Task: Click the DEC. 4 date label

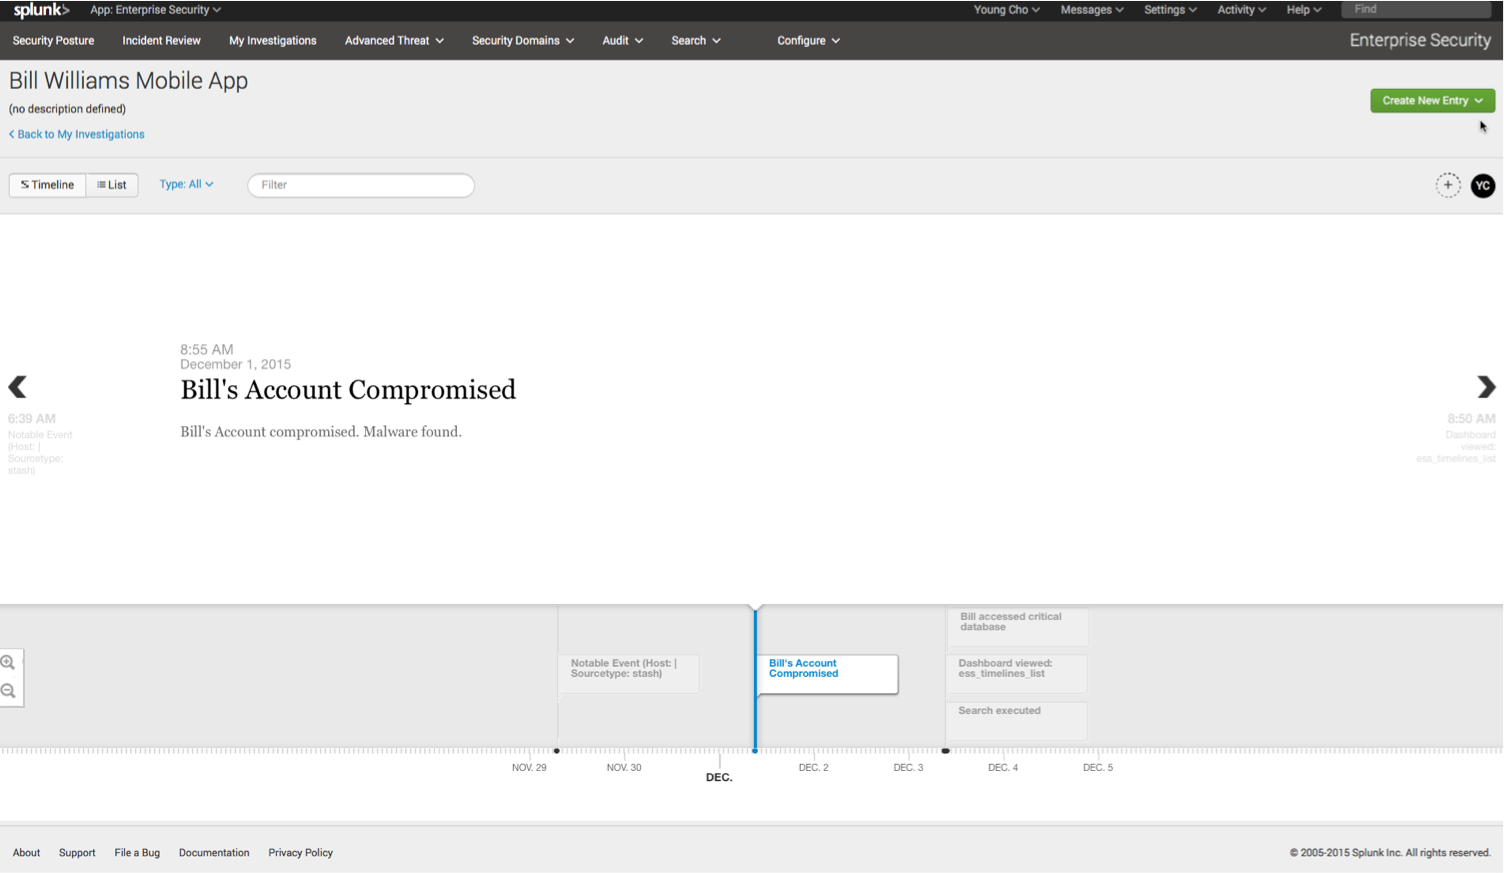Action: click(1003, 768)
